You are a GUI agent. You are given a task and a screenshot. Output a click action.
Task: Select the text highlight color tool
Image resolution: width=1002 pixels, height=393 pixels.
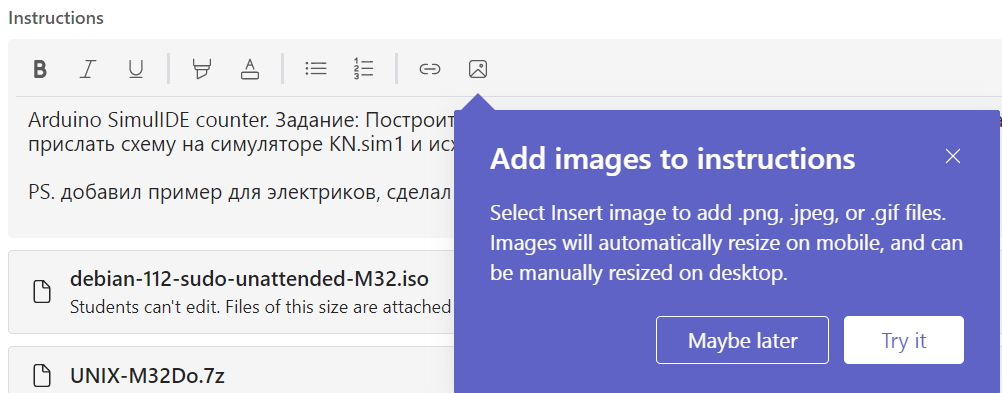[x=202, y=69]
